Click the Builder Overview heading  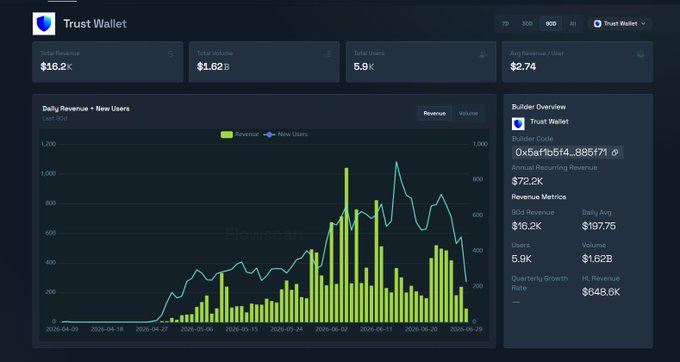[539, 107]
